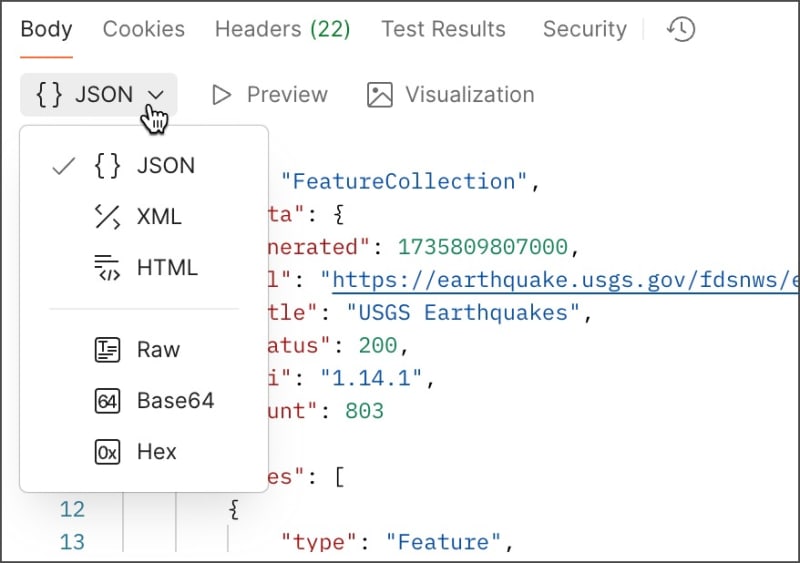This screenshot has width=800, height=563.
Task: Choose Base64 from the format menu
Action: [175, 401]
